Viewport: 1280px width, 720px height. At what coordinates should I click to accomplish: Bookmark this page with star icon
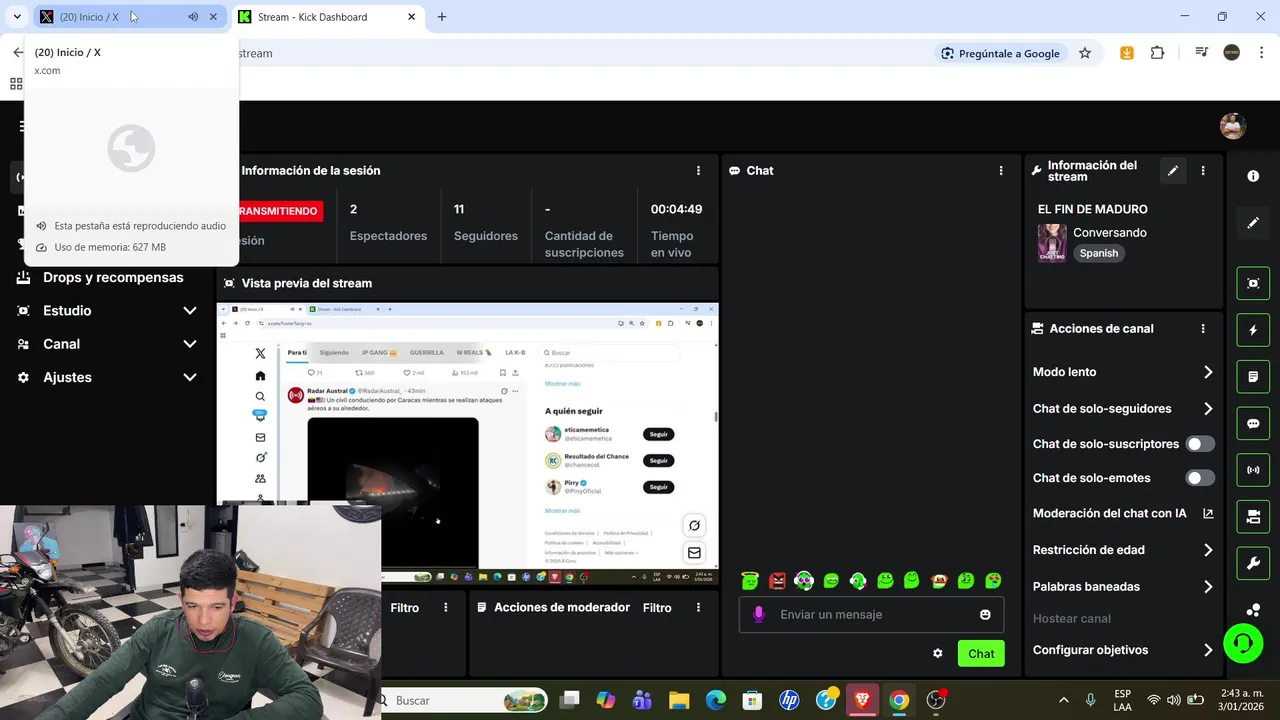(1085, 53)
